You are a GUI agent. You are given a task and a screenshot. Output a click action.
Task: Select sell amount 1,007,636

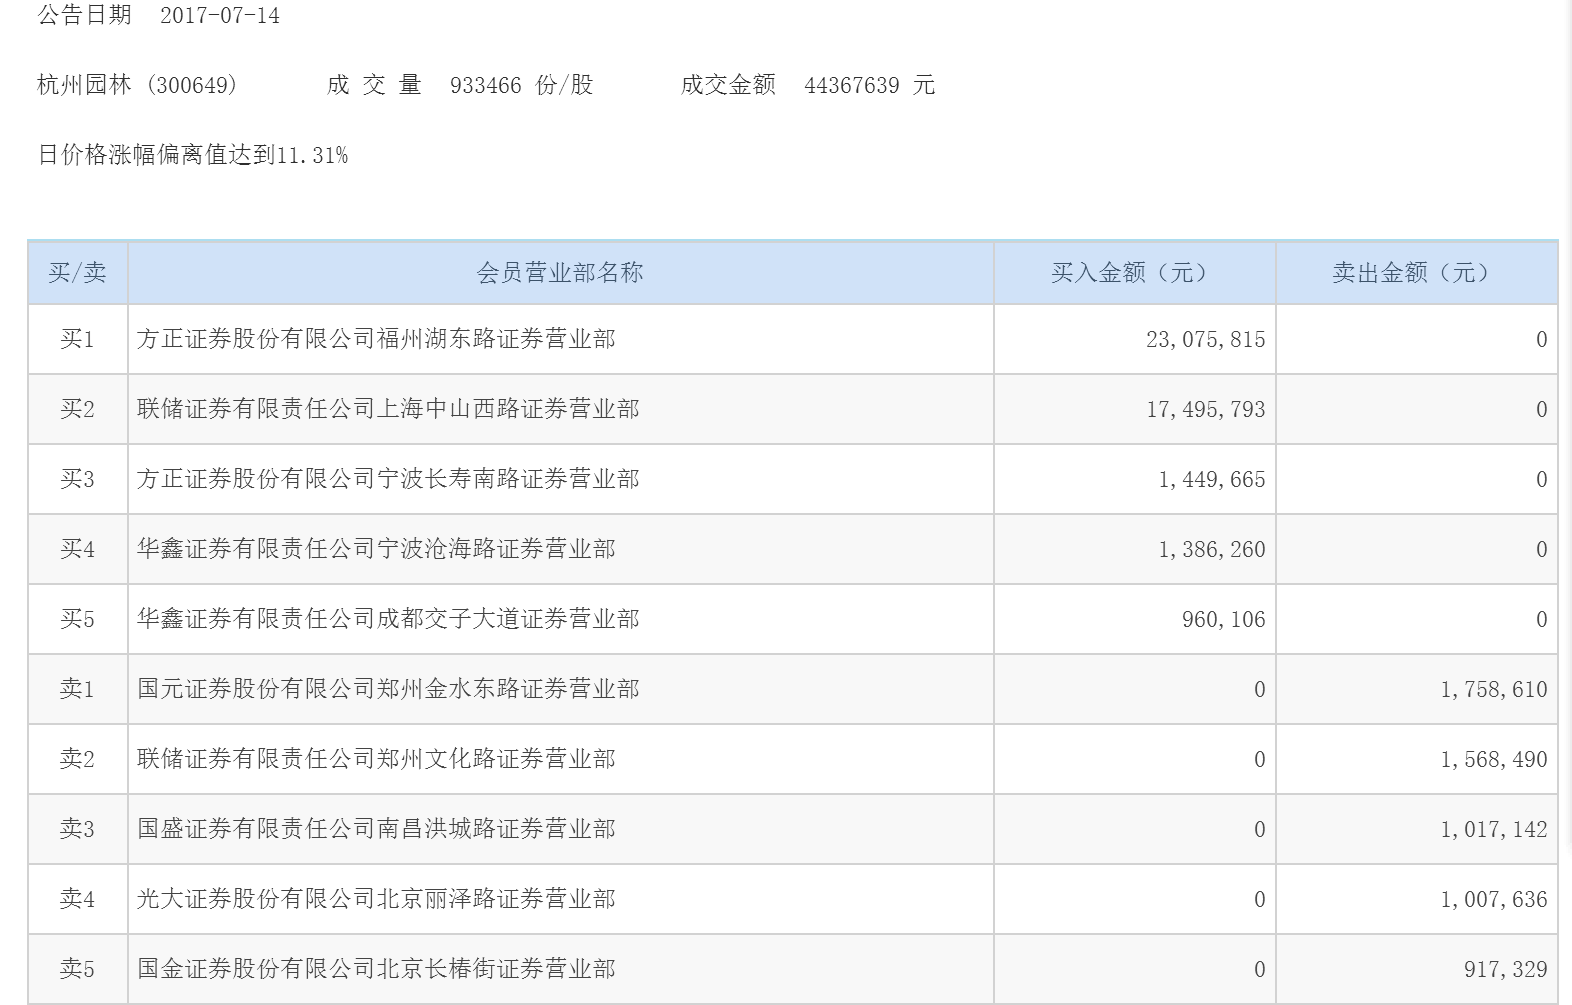(1494, 900)
